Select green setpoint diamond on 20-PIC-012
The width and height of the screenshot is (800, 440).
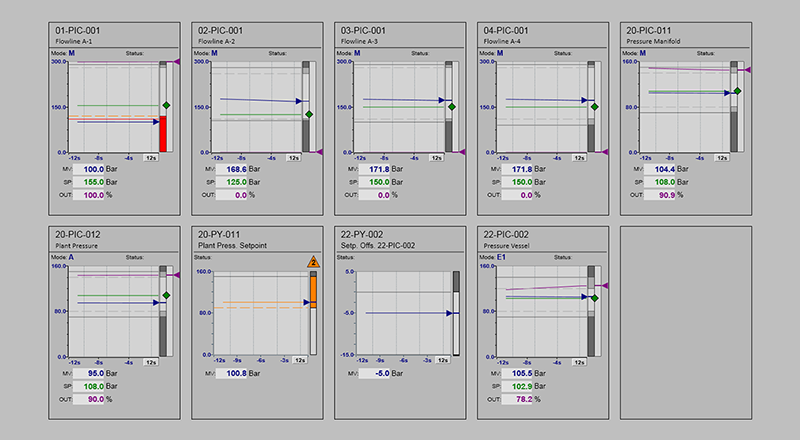(166, 296)
